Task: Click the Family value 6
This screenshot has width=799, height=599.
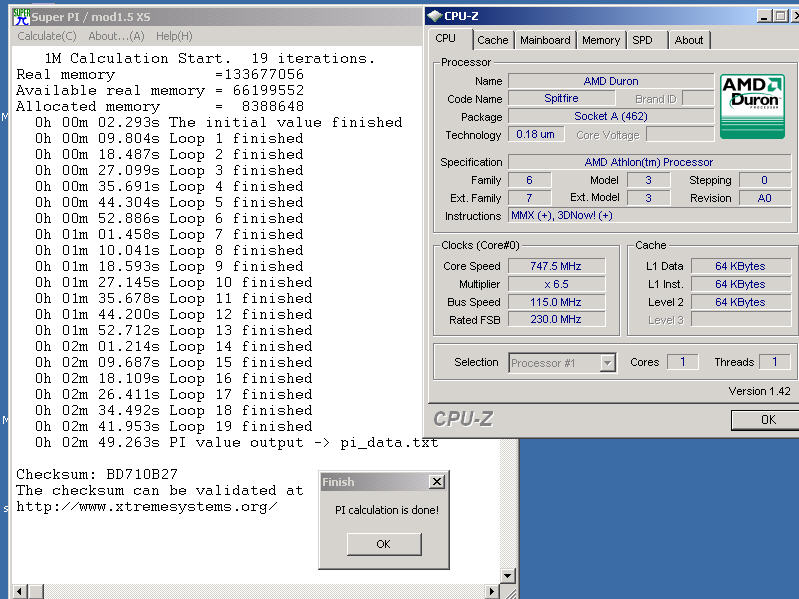Action: click(529, 180)
